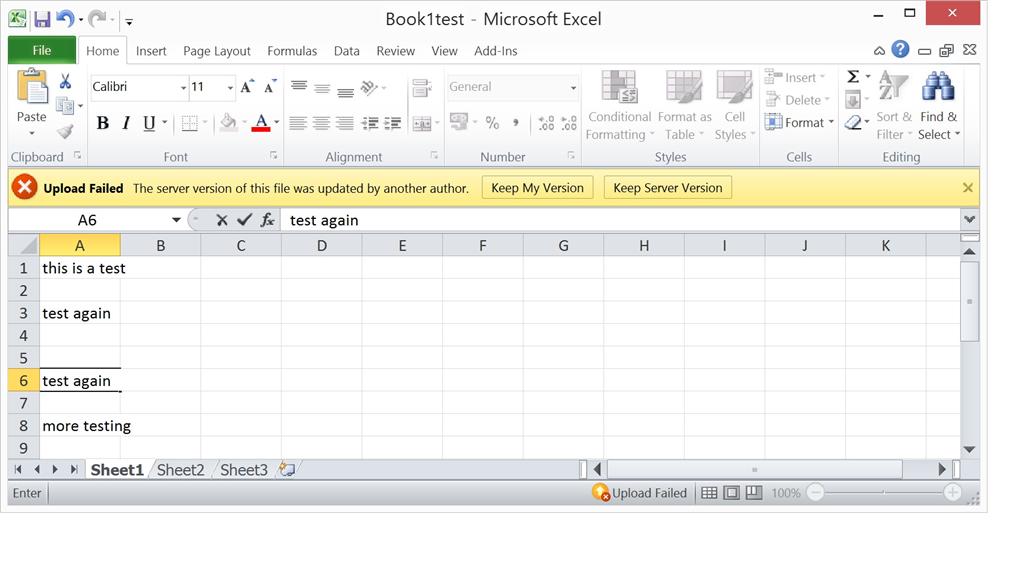
Task: Click the Merge & Center icon
Action: (424, 123)
